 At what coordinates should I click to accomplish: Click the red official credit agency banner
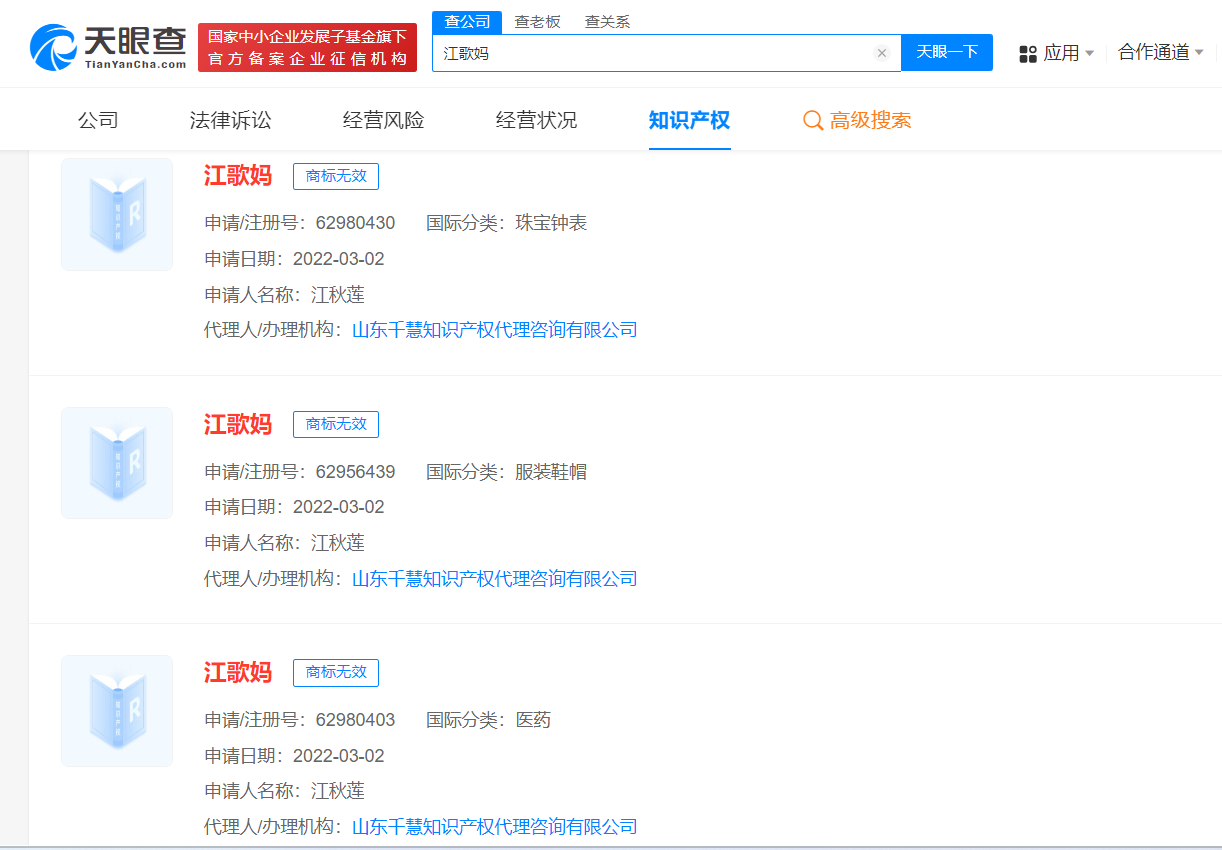tap(307, 48)
